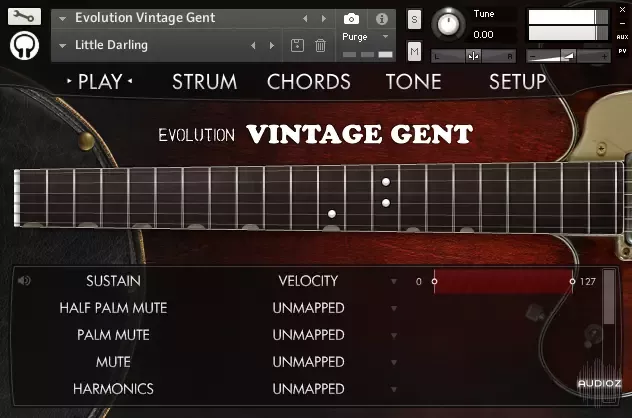
Task: Open the HALF PALM MUTE mapping dropdown arrow
Action: (394, 308)
